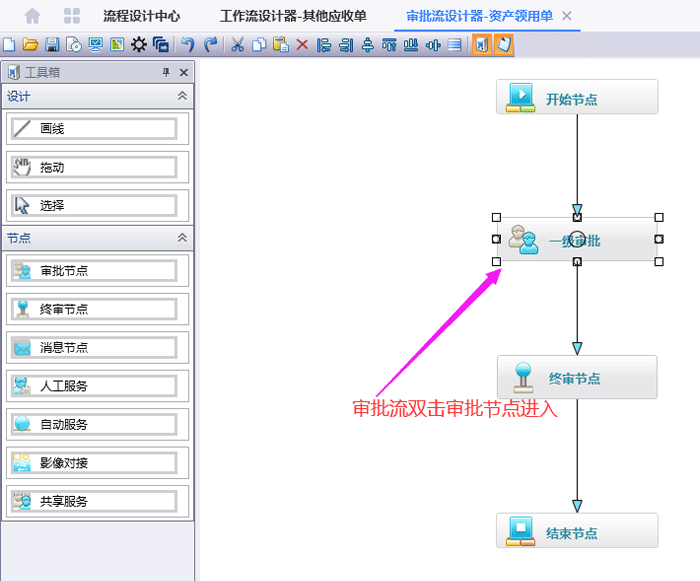The image size is (700, 581).
Task: Open settings via the gear icon
Action: (x=139, y=45)
